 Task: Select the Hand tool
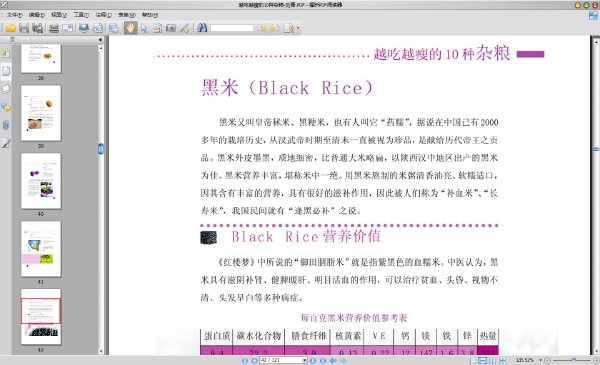coord(130,28)
